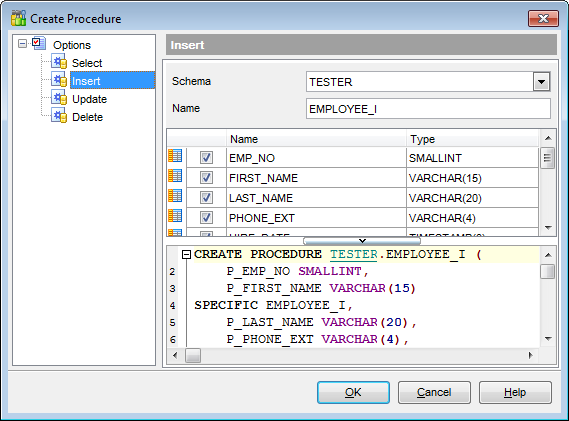
Task: Click the code editor horizontal scroll right arrow
Action: (x=531, y=355)
